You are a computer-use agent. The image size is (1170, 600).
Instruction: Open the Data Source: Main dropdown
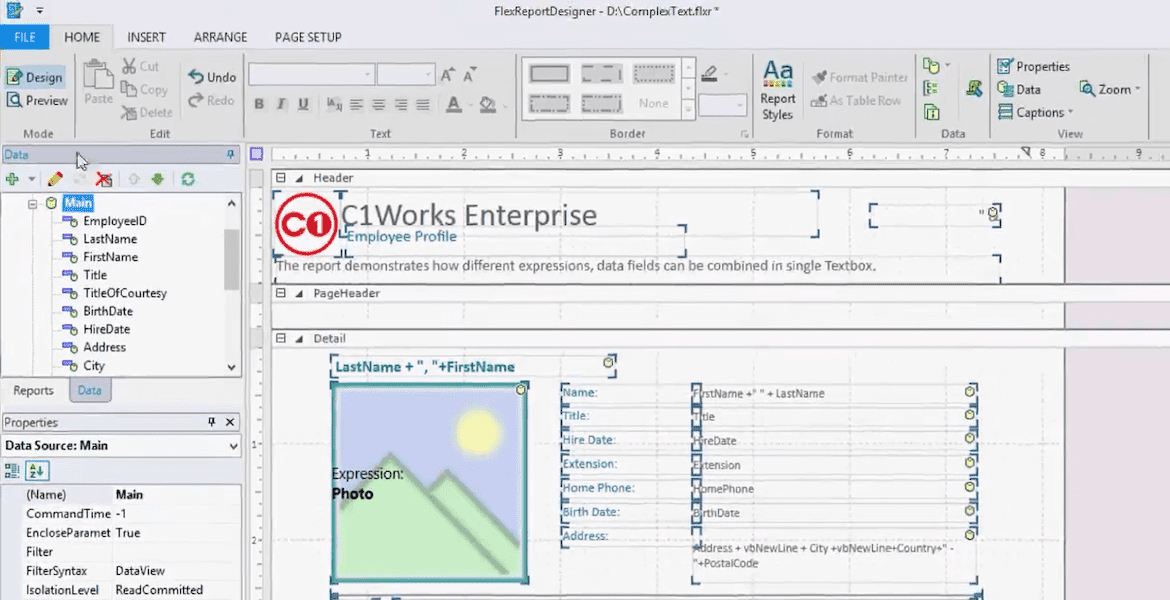pos(233,446)
